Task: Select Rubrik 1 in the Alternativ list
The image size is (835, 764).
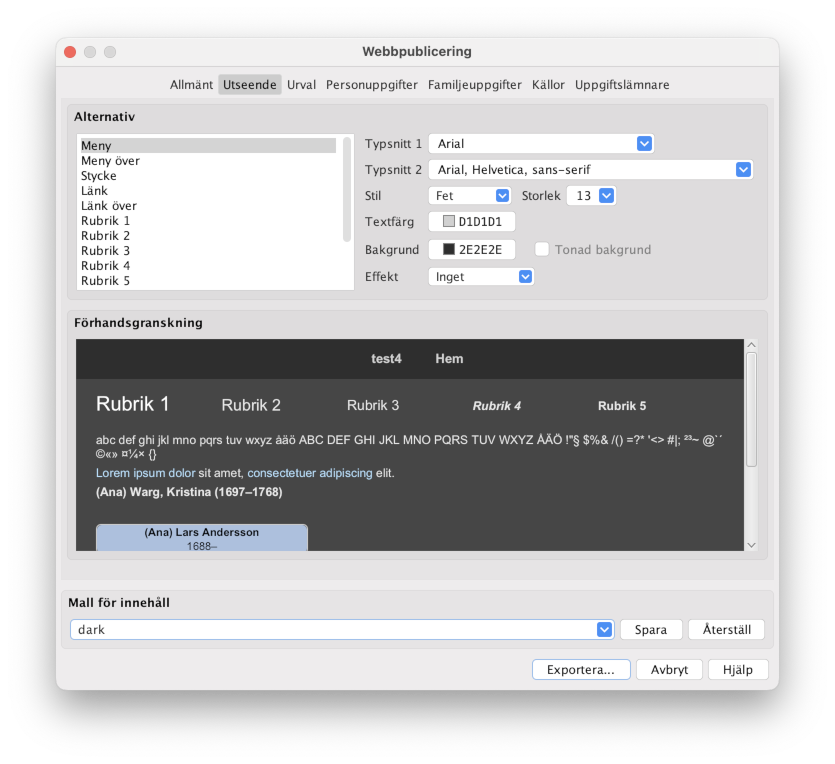Action: [106, 221]
